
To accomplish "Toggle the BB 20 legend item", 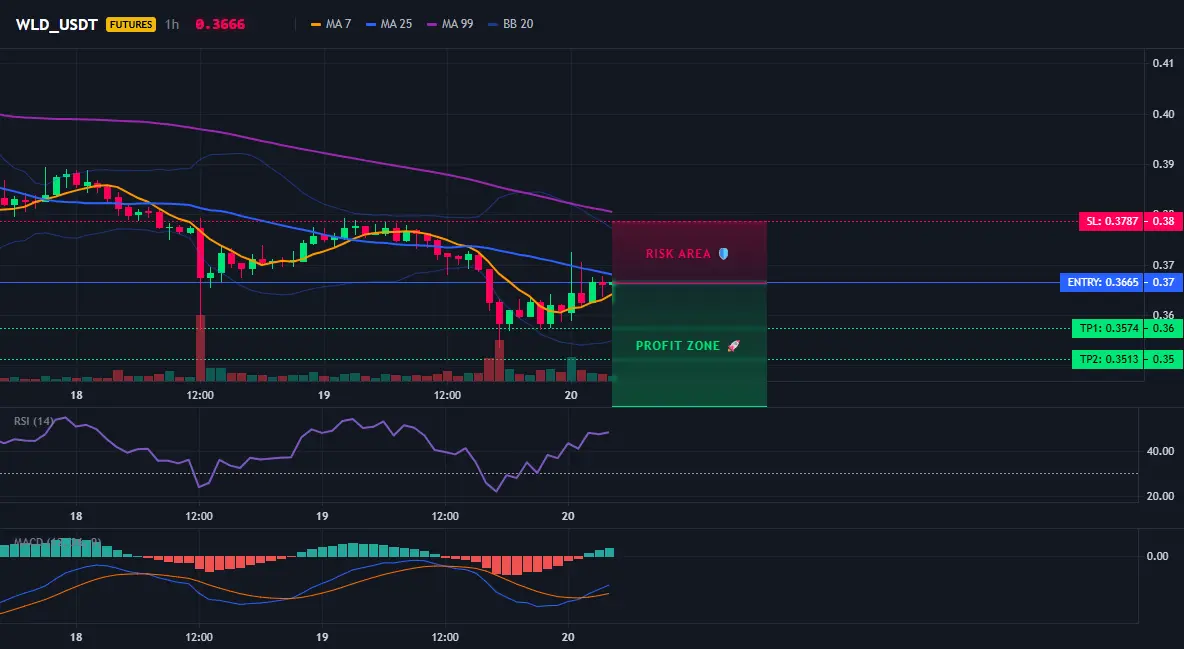I will (511, 24).
